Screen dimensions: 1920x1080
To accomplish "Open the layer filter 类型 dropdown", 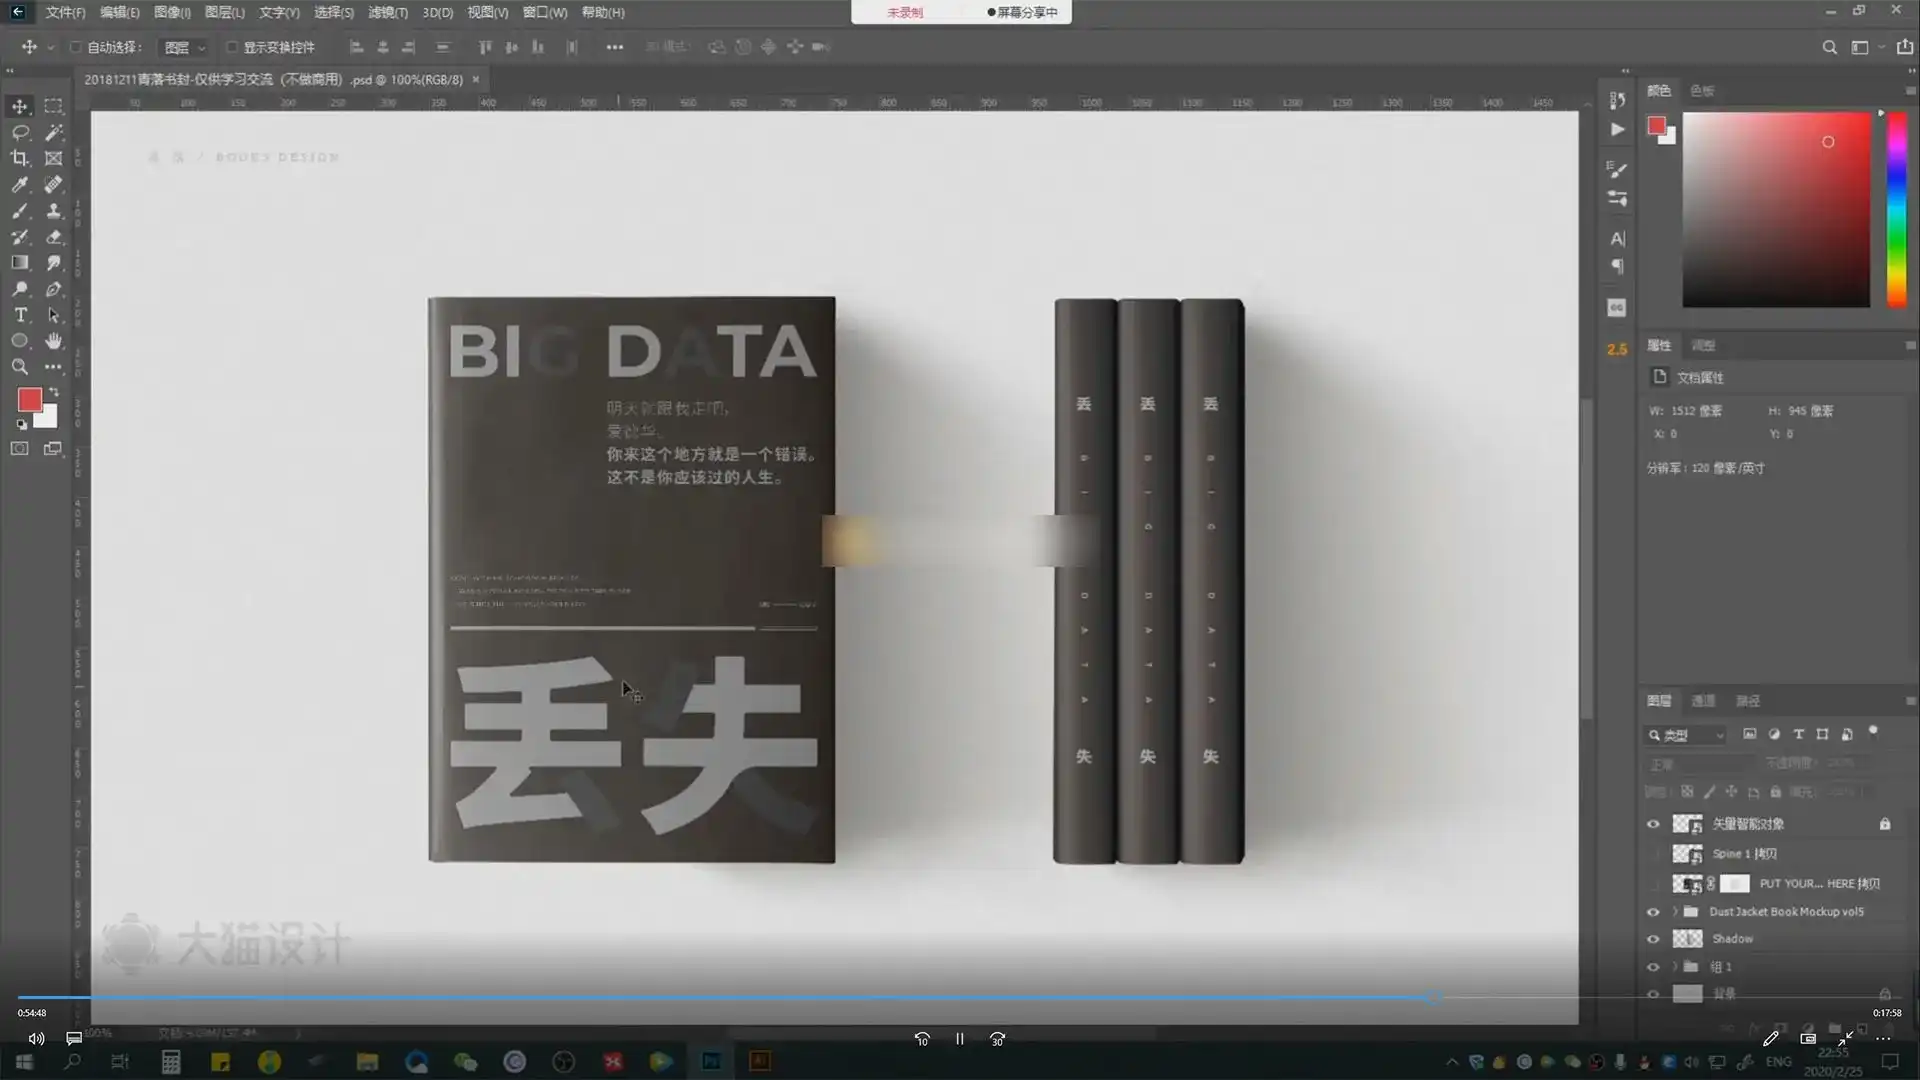I will [x=1685, y=735].
